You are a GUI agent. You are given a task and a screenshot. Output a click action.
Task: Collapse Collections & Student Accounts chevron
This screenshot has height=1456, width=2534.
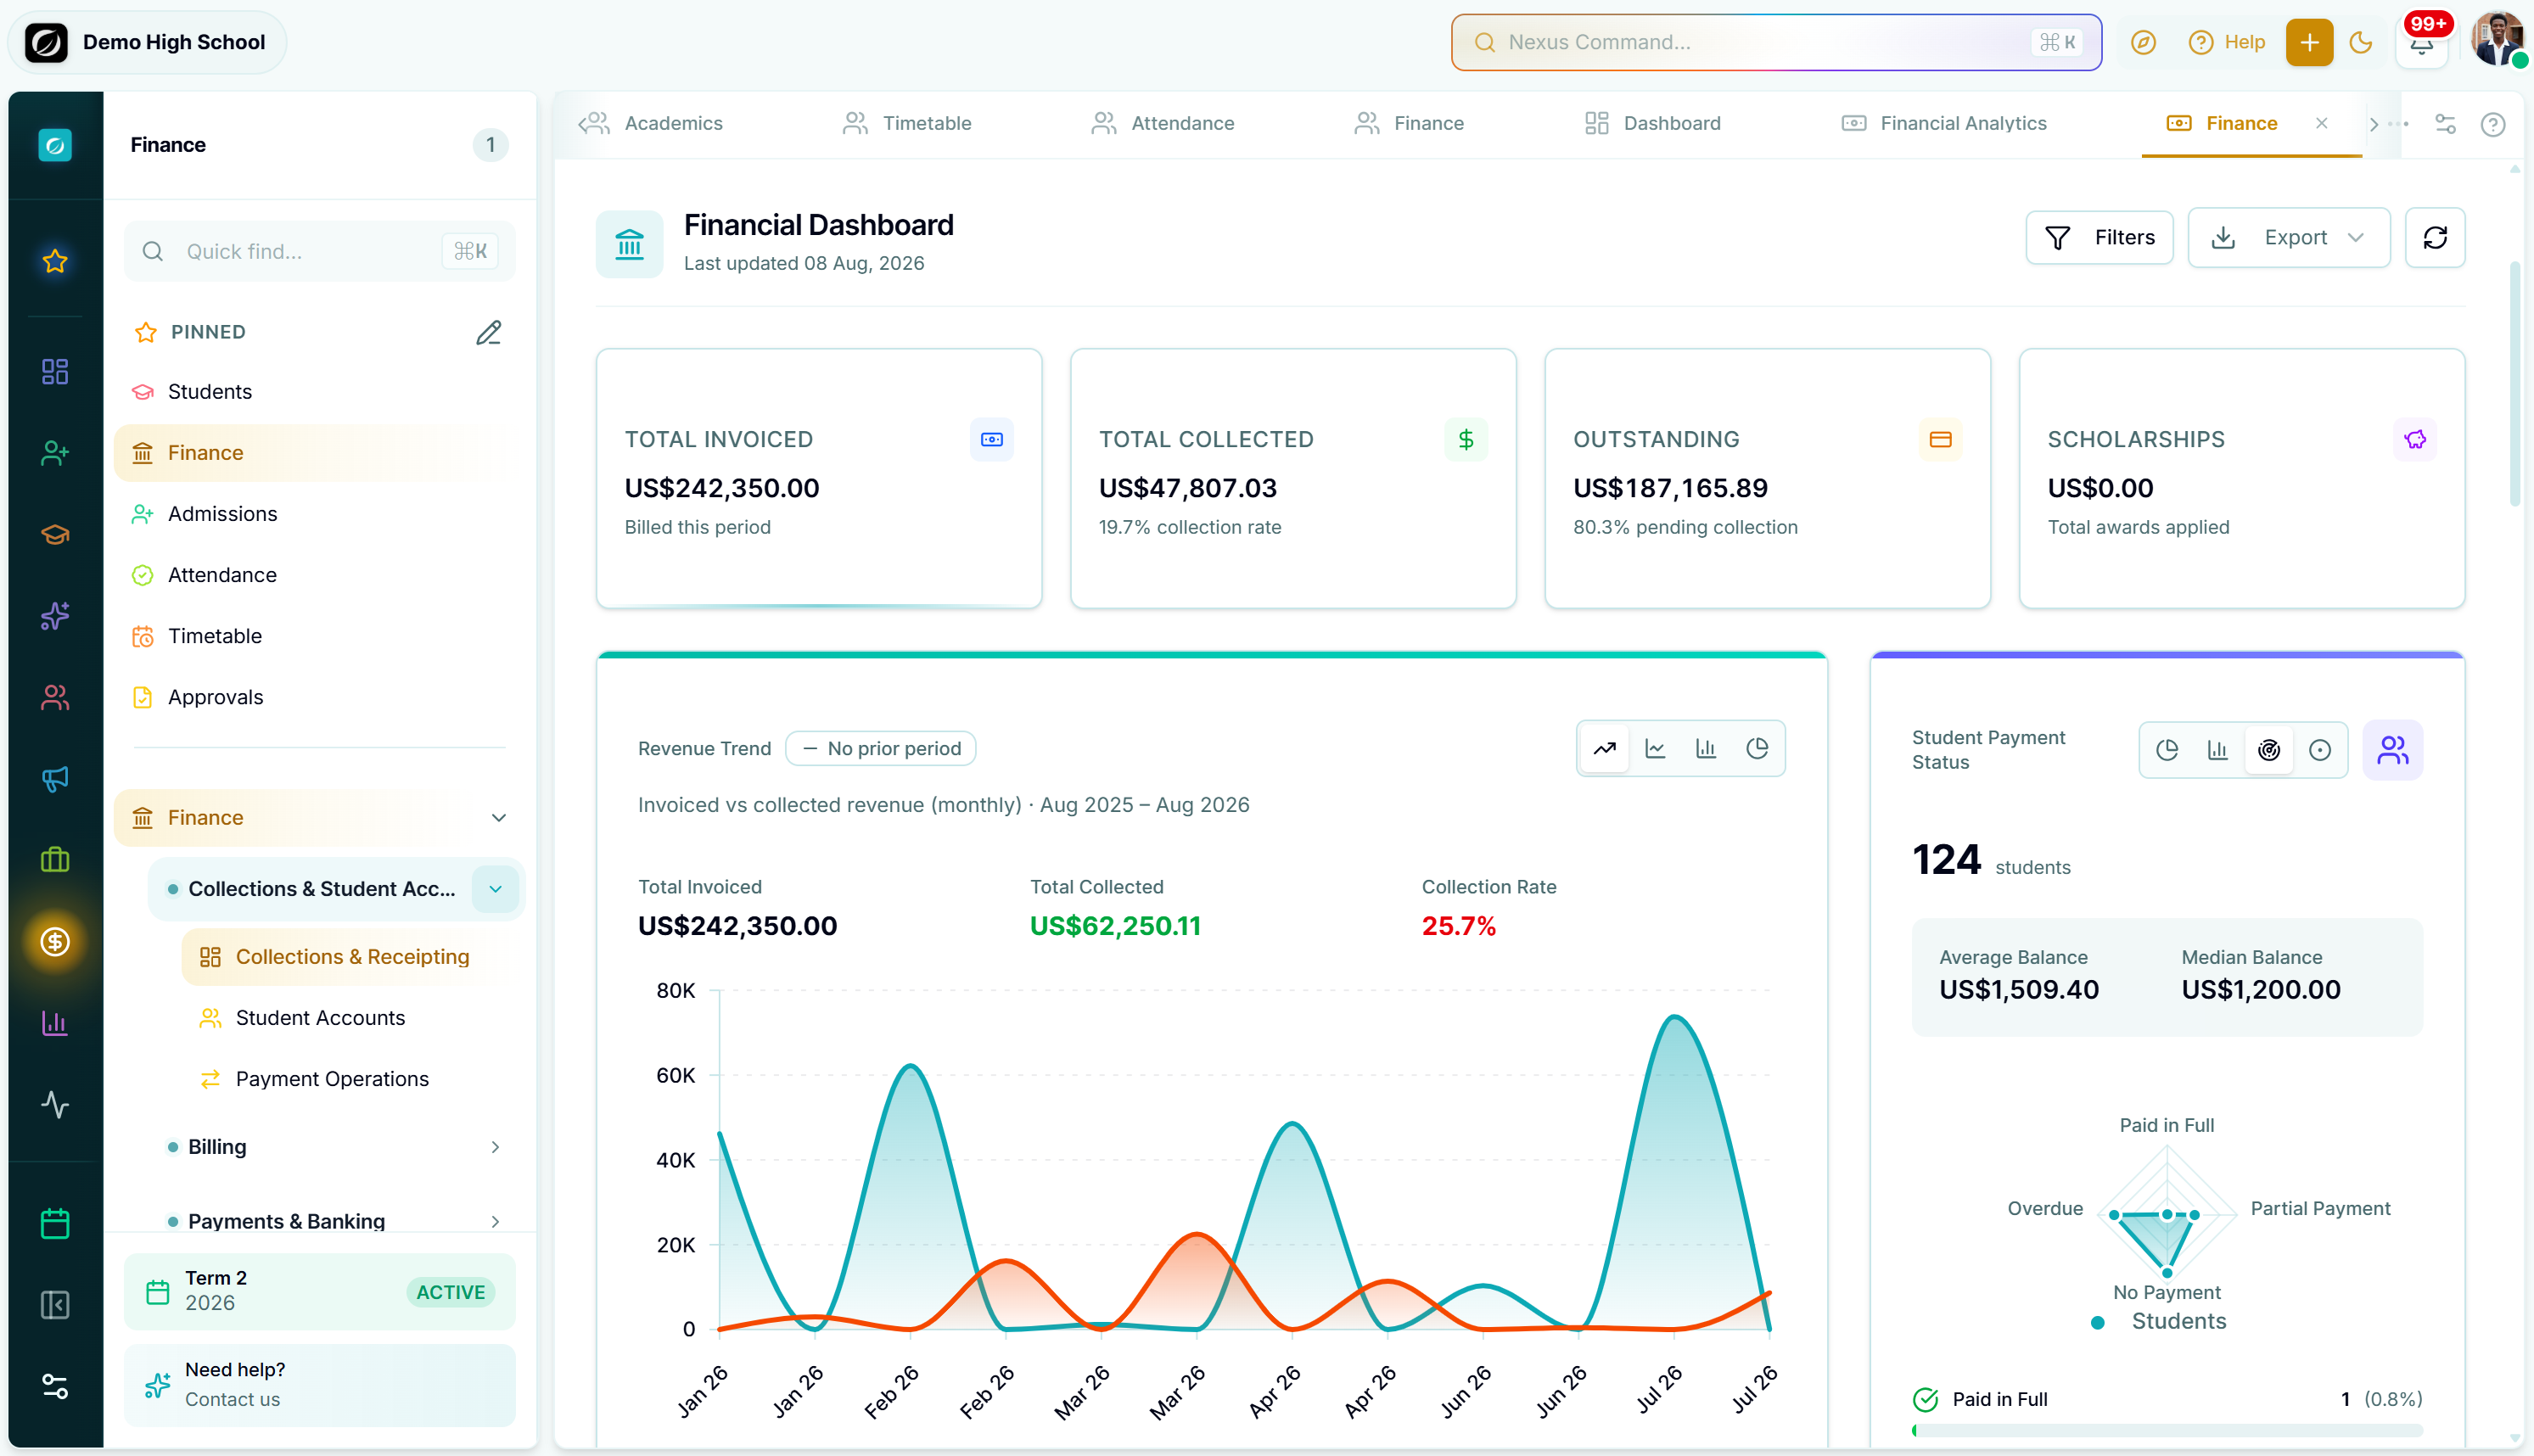pos(495,889)
